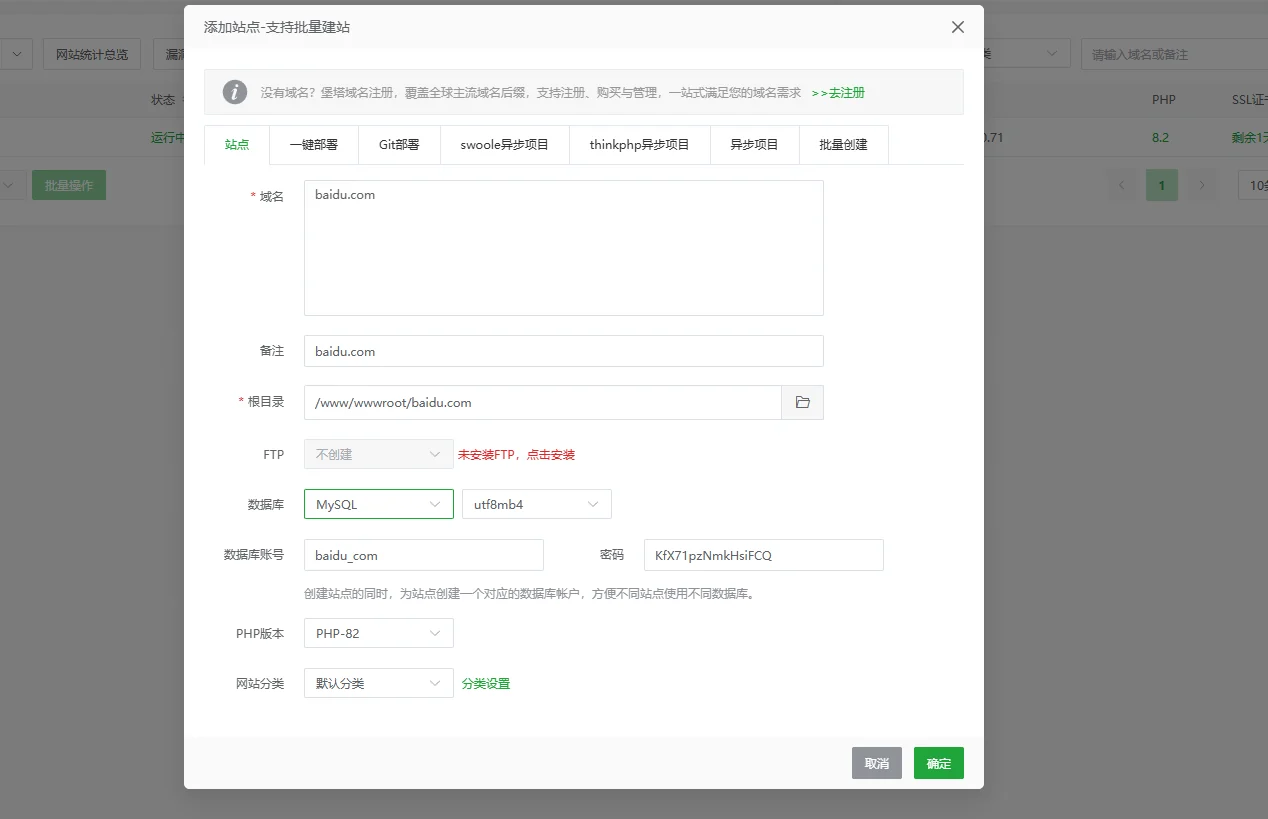Select page 1 in background pagination
The height and width of the screenshot is (819, 1268).
[x=1162, y=185]
